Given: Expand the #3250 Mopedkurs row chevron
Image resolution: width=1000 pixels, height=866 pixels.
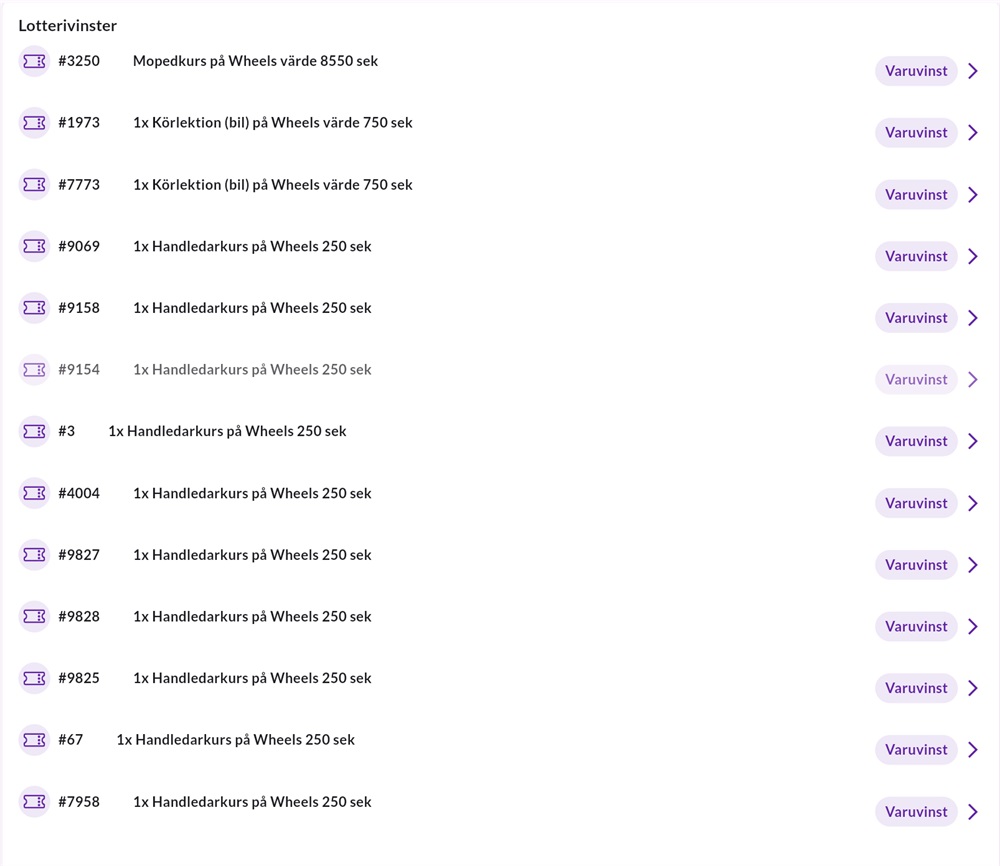Looking at the screenshot, I should point(973,71).
